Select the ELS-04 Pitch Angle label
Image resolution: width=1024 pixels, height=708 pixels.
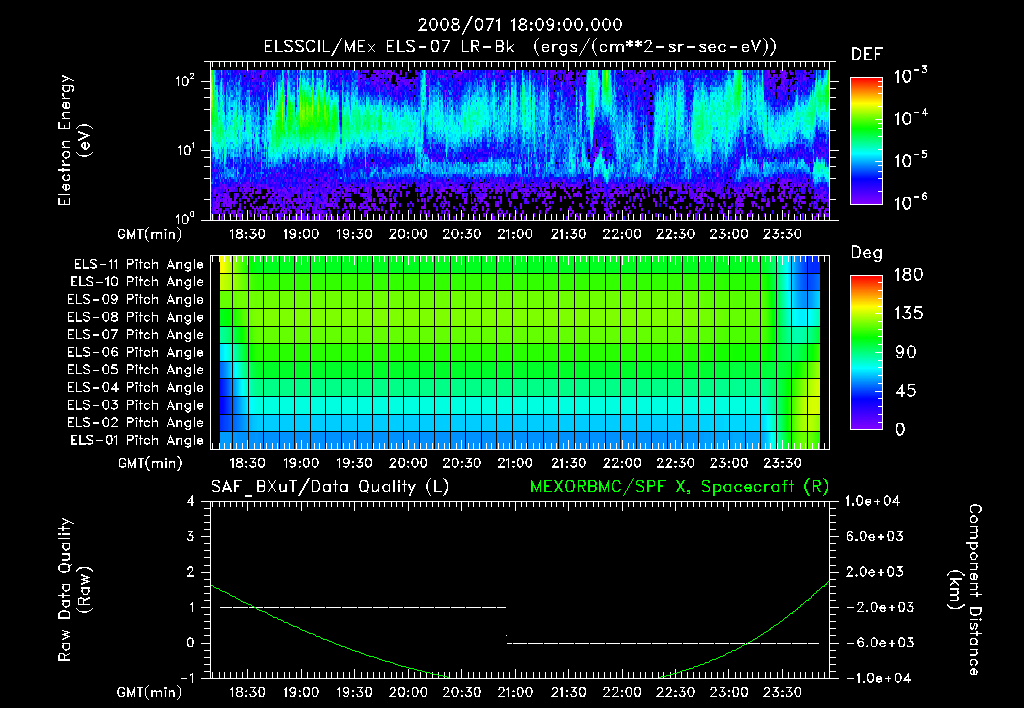136,387
